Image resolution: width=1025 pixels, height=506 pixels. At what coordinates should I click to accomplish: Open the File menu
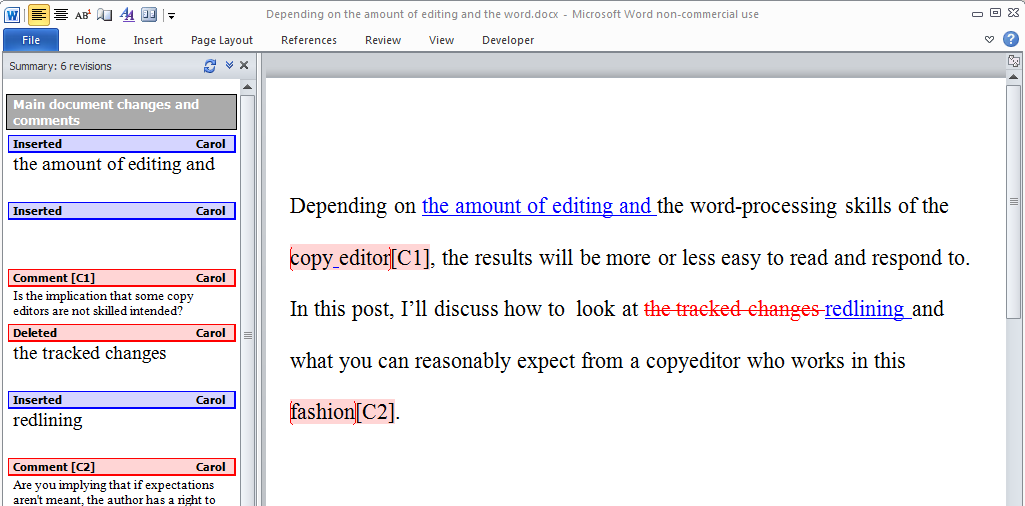(x=31, y=40)
